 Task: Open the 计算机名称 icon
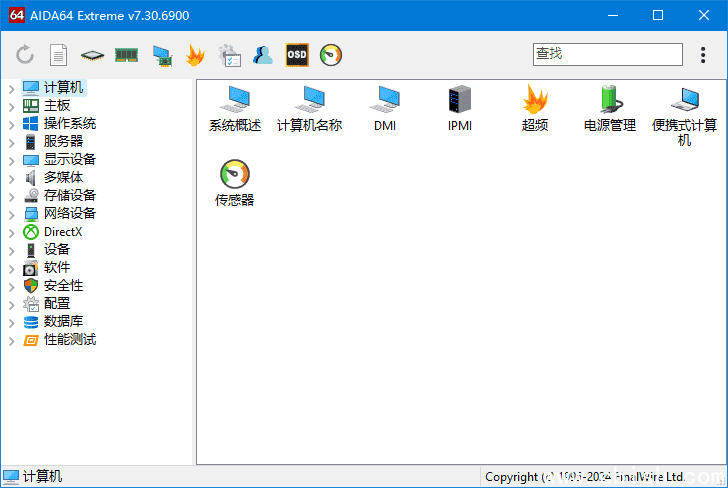coord(310,109)
